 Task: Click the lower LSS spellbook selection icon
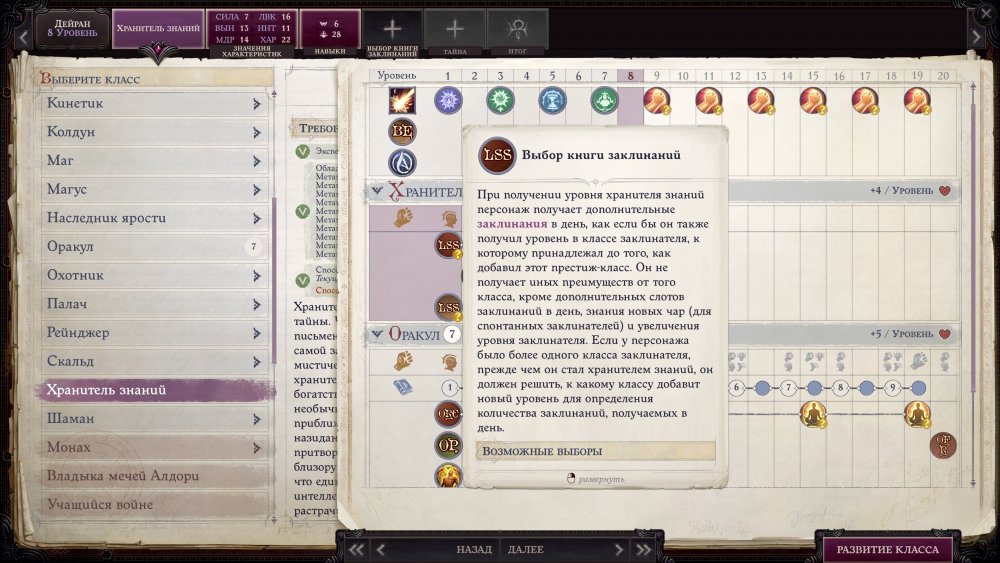[x=448, y=307]
